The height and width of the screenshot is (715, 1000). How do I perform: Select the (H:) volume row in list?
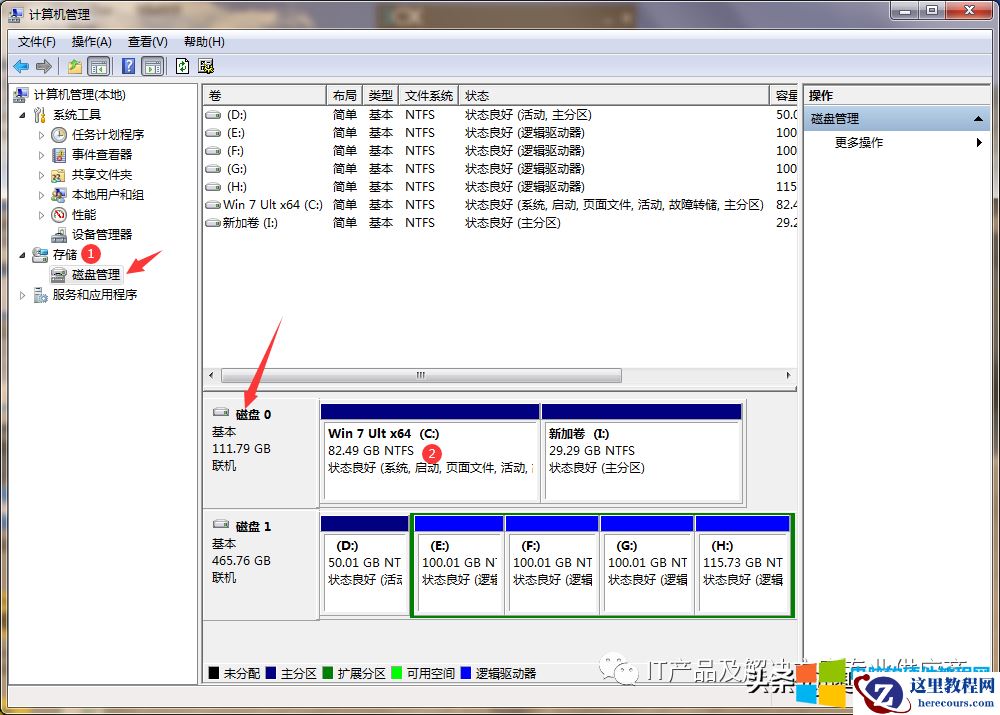[x=500, y=187]
